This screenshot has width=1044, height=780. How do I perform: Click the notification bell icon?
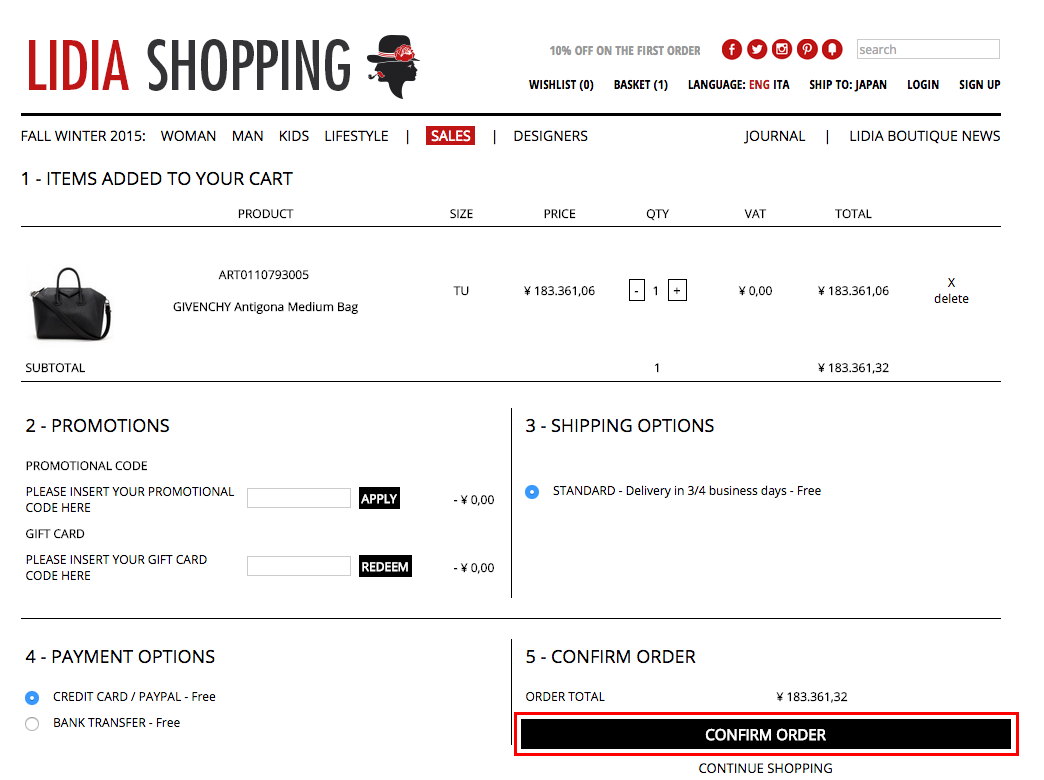(x=832, y=49)
